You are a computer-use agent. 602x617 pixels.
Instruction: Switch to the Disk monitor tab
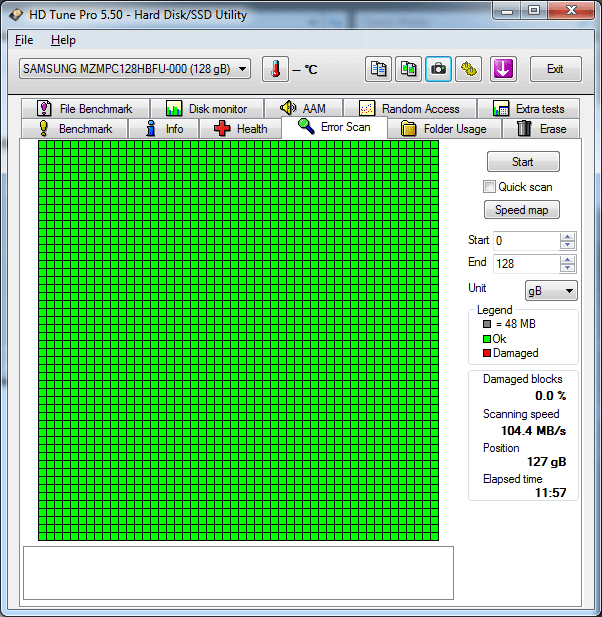point(207,109)
